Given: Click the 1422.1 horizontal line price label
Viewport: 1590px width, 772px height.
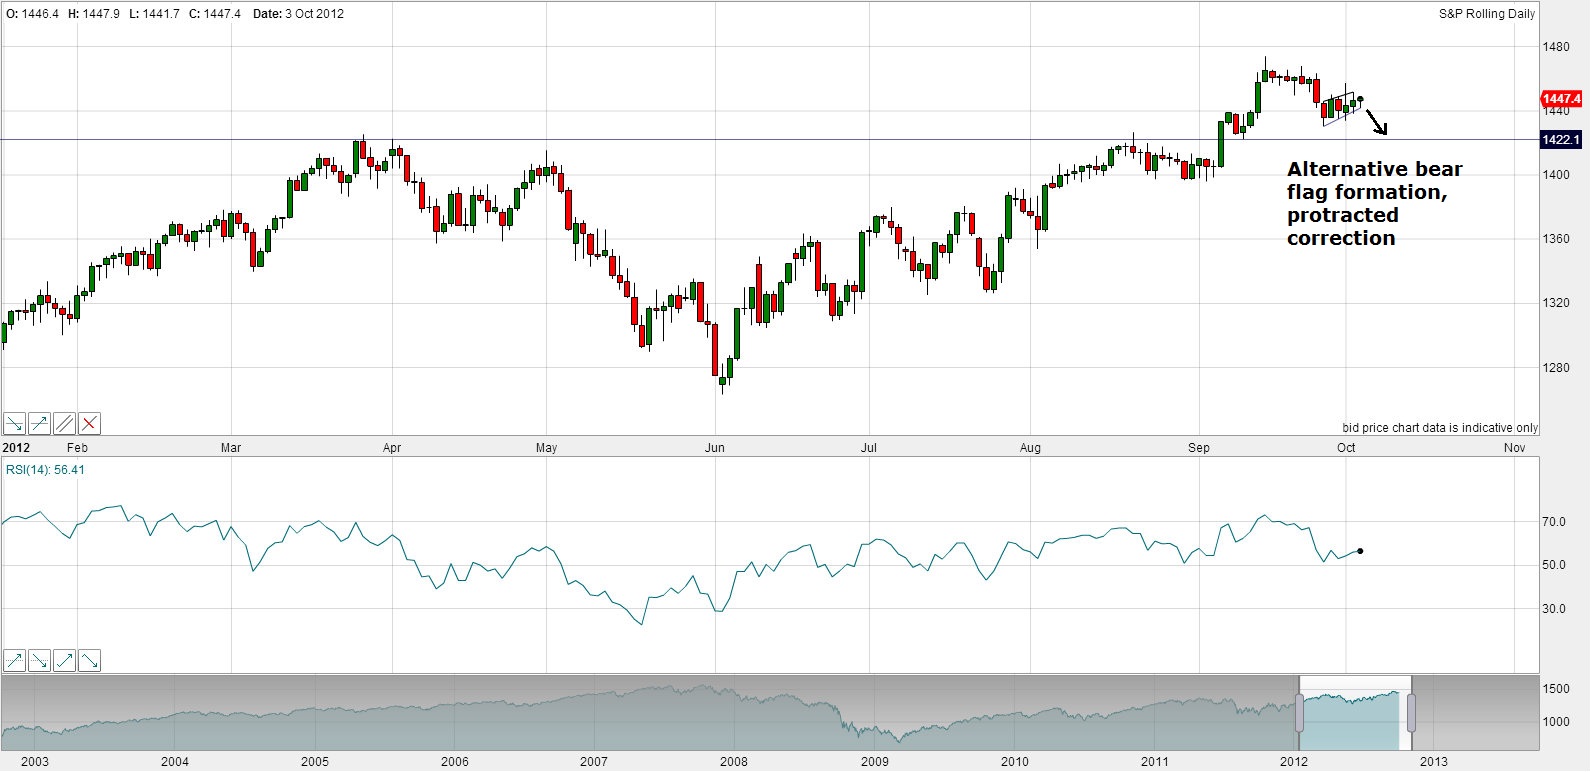Looking at the screenshot, I should pos(1561,140).
